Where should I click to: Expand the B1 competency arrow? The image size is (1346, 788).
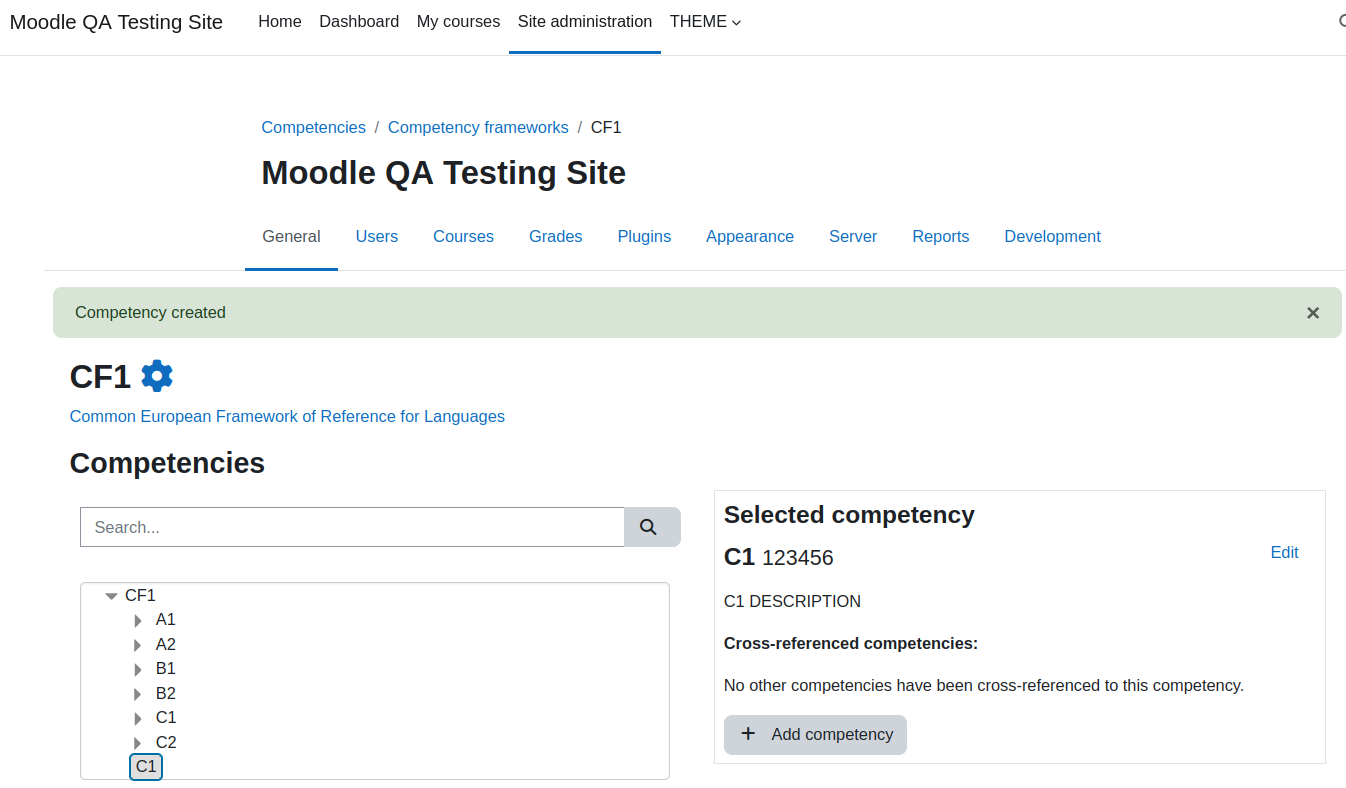point(138,669)
